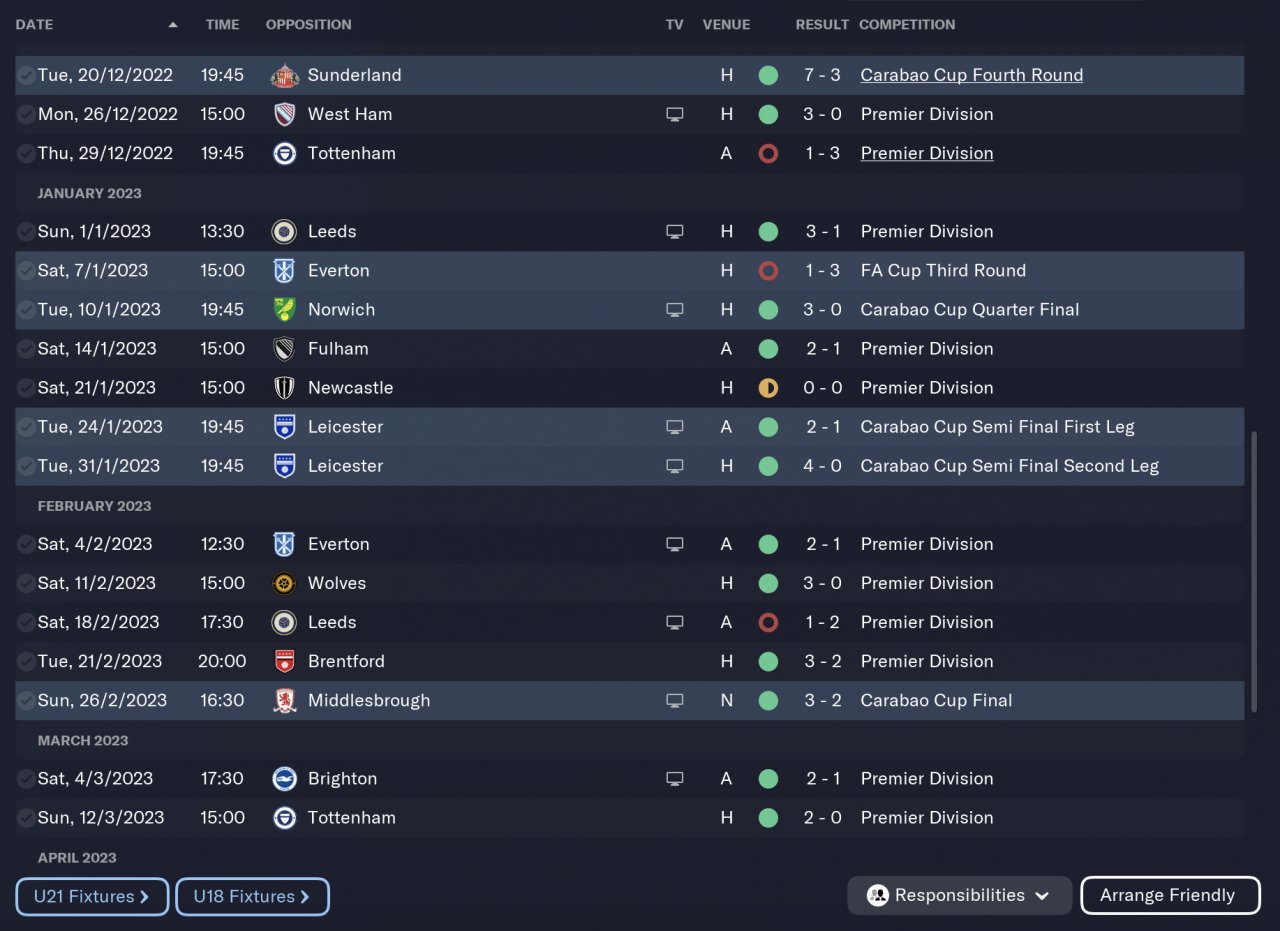This screenshot has height=931, width=1280.
Task: Click the red loss indicator for Tottenham away
Action: pos(768,154)
